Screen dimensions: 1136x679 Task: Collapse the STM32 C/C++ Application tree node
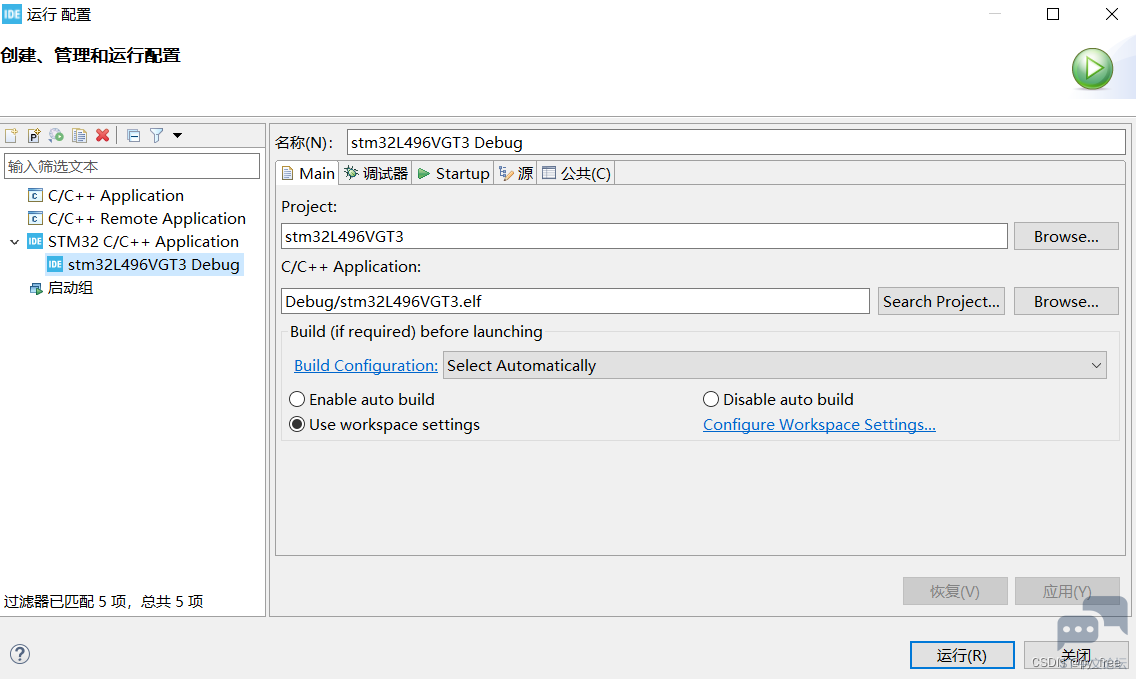[x=14, y=242]
